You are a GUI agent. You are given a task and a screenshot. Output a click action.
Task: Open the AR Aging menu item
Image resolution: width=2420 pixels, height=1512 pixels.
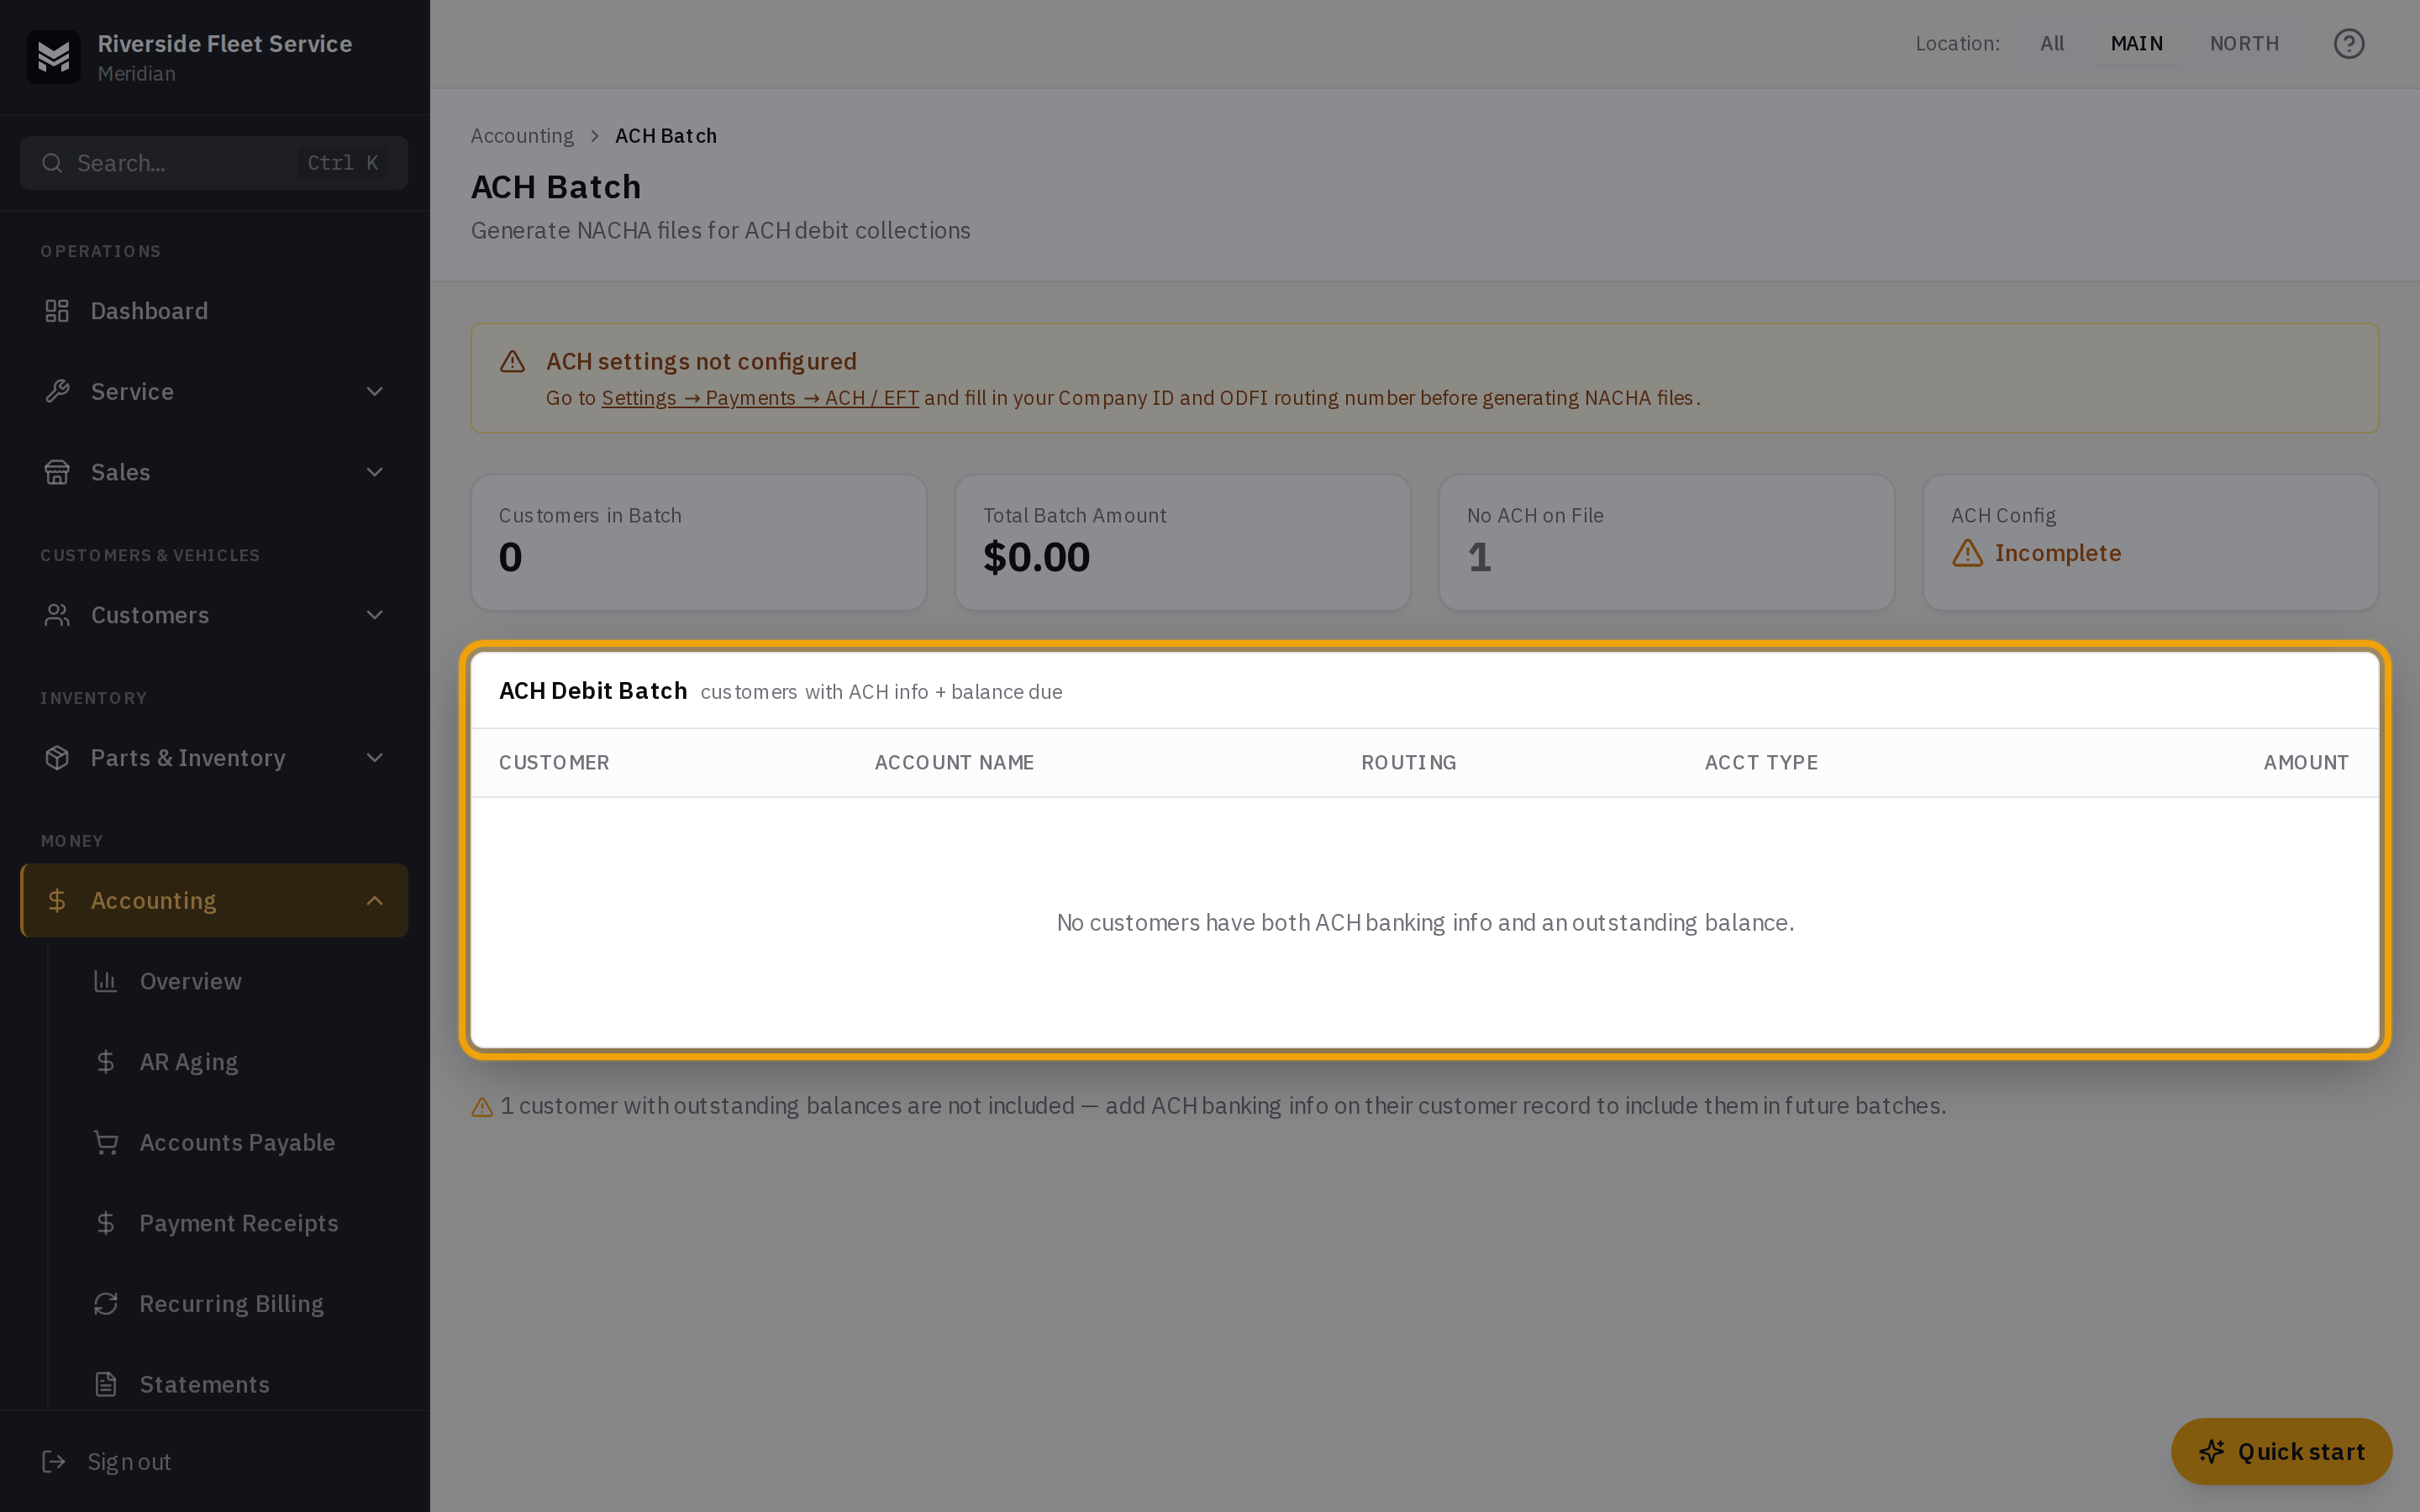point(238,1062)
